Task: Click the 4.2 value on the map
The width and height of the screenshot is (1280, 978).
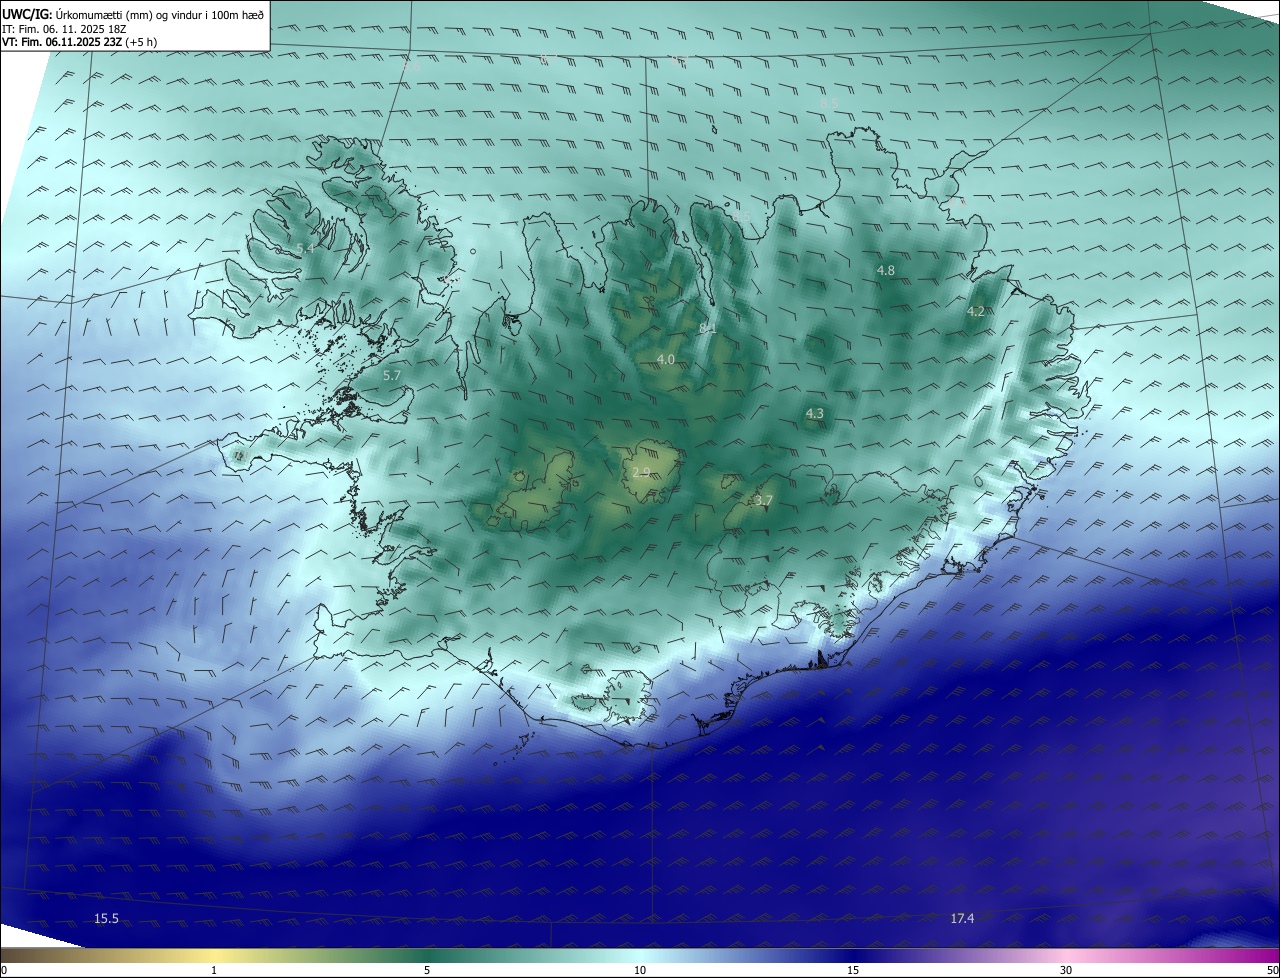Action: pos(975,311)
